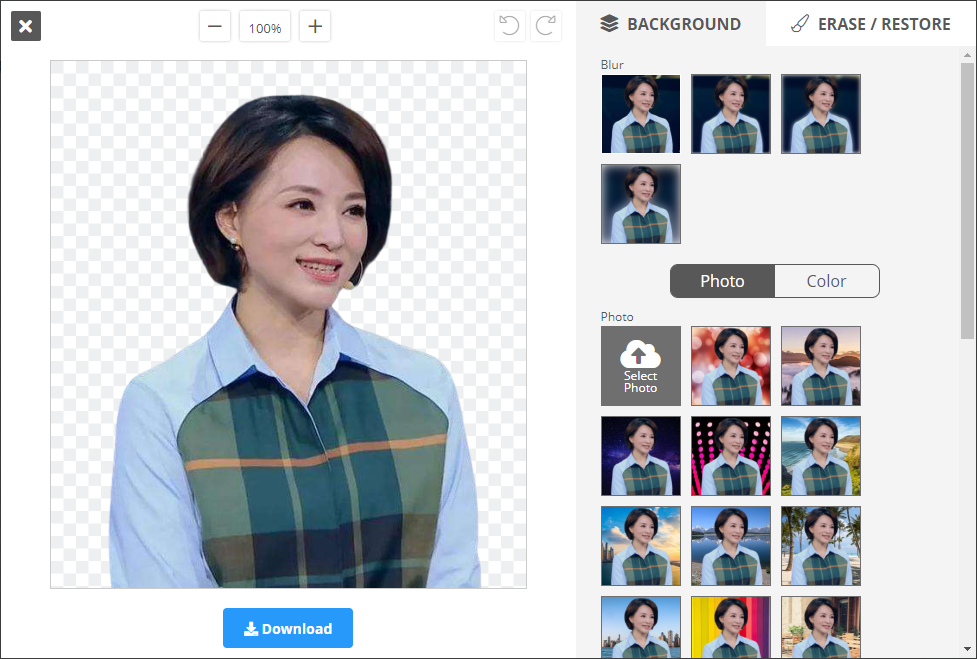Viewport: 977px width, 659px height.
Task: Select the second blur background thumbnail
Action: click(x=731, y=114)
